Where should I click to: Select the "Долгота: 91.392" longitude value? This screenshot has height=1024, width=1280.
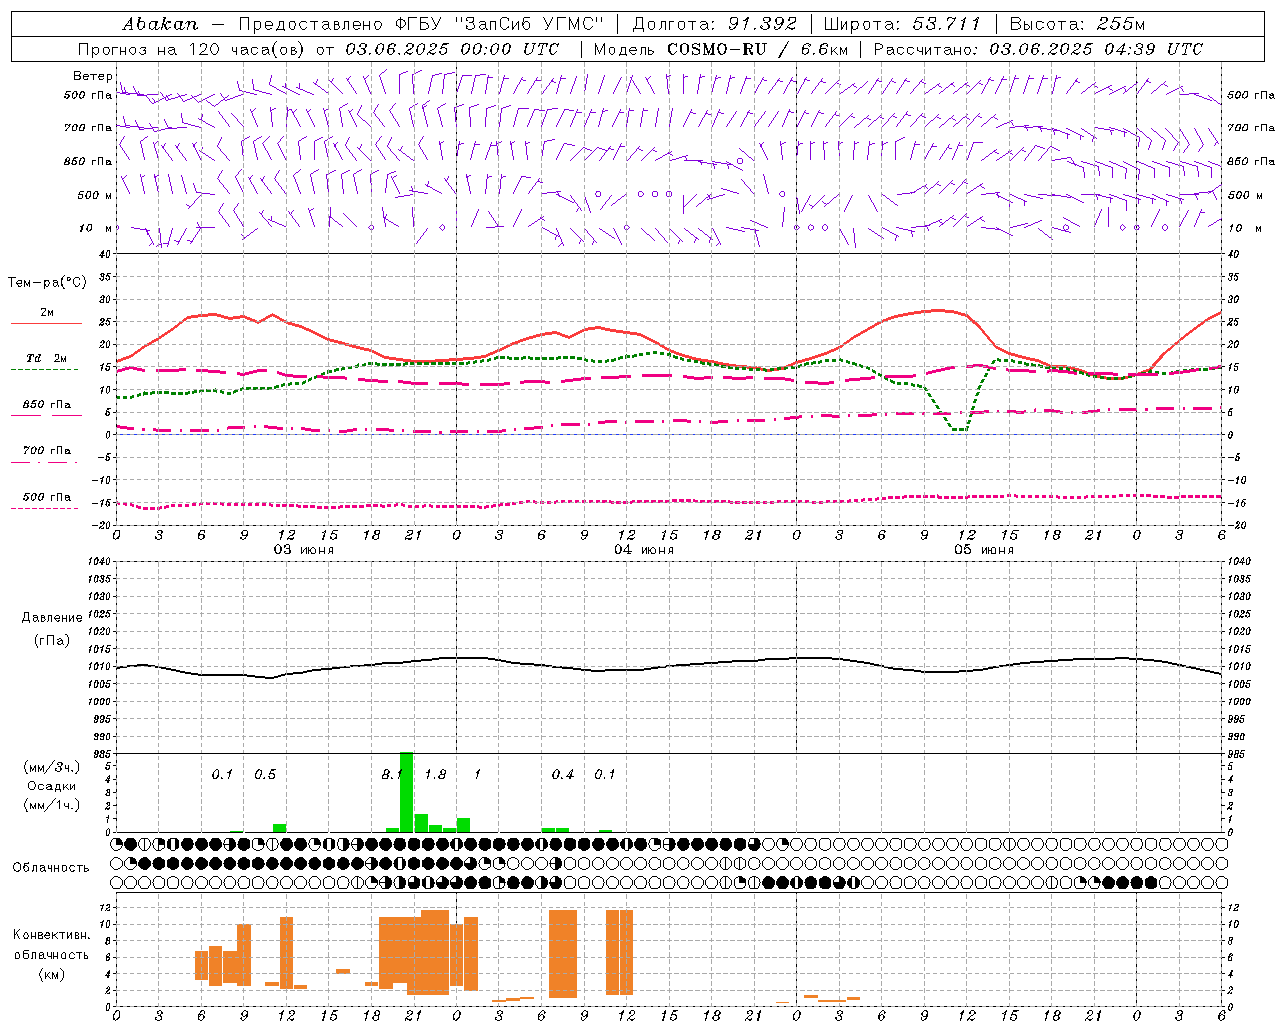[716, 24]
